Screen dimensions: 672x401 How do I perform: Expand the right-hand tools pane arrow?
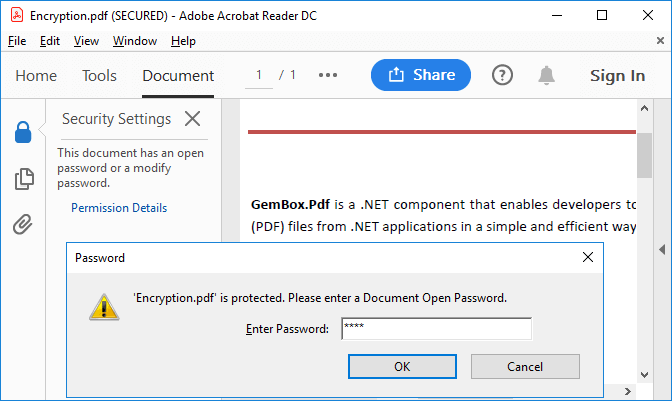point(662,249)
